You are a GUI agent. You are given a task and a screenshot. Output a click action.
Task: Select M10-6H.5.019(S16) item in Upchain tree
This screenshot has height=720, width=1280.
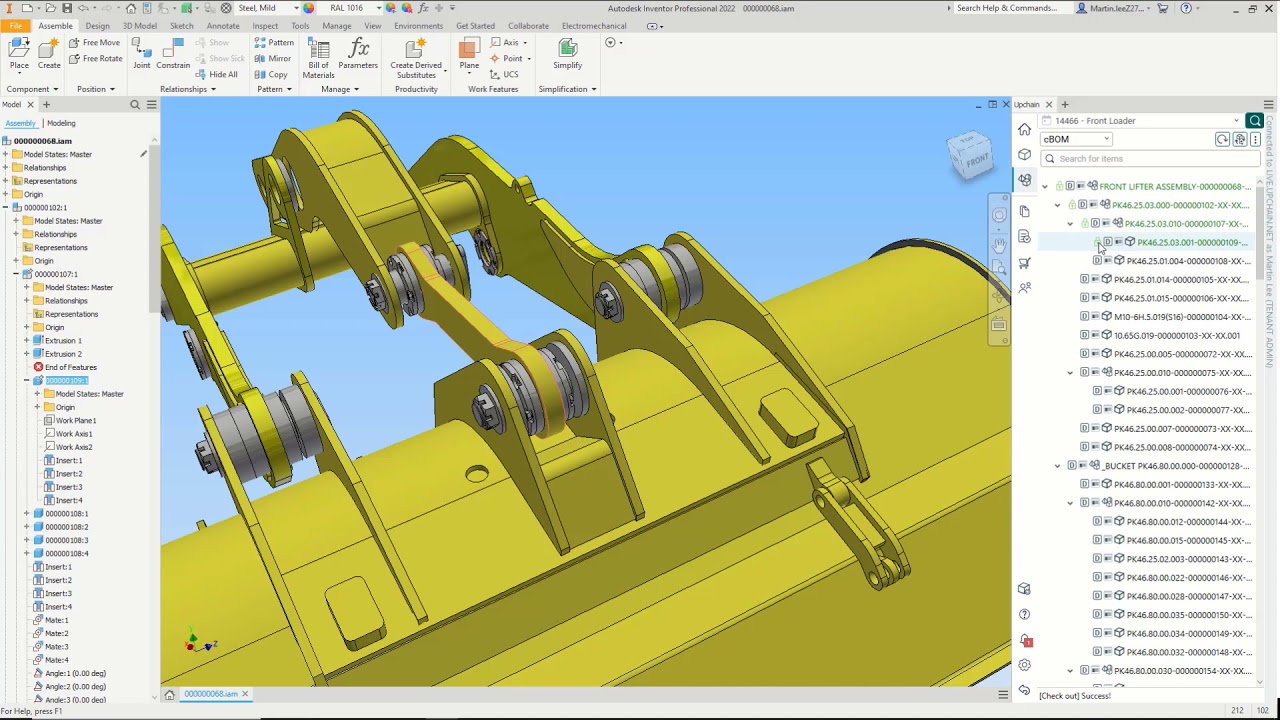point(1181,317)
